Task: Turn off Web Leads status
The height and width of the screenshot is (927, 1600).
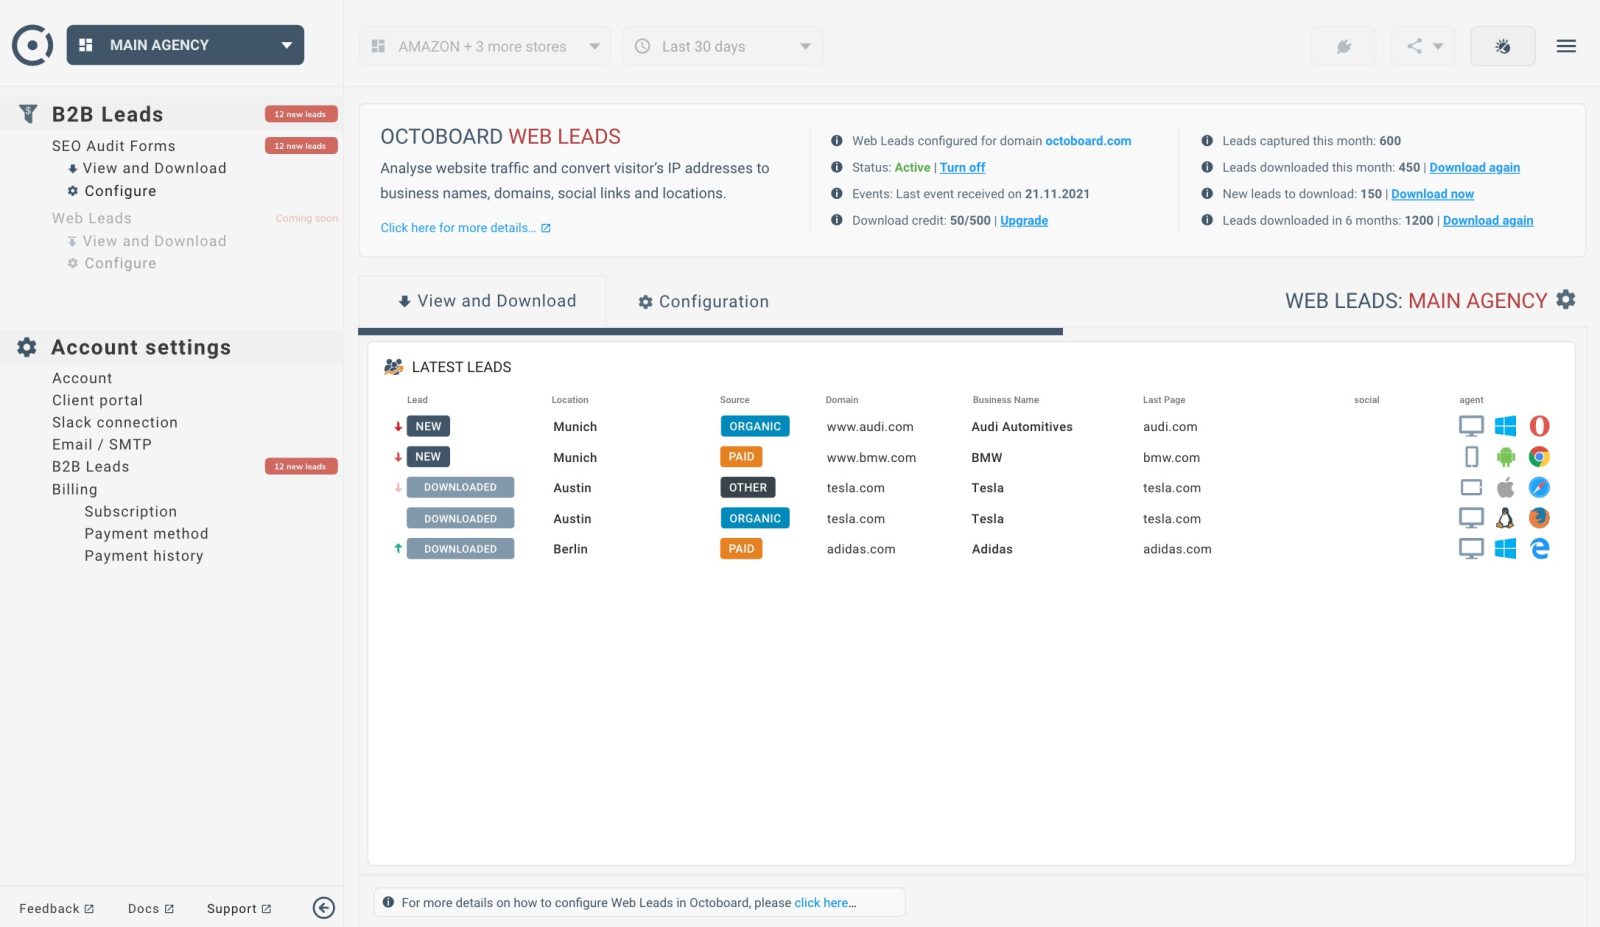Action: [962, 168]
